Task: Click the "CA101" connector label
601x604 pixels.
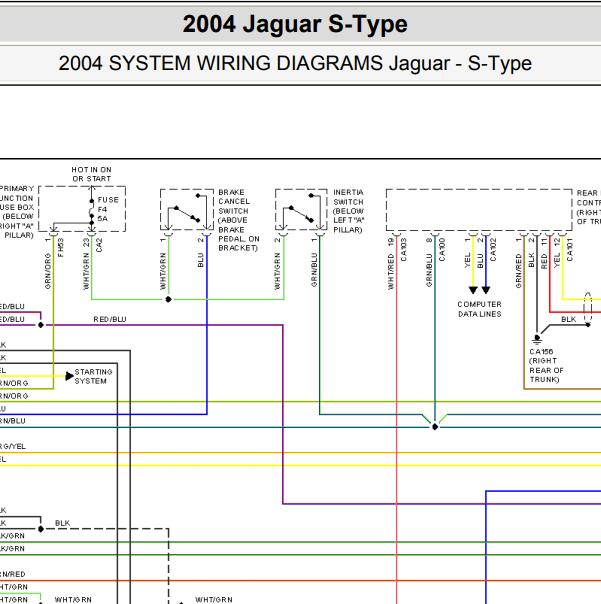Action: (x=569, y=250)
